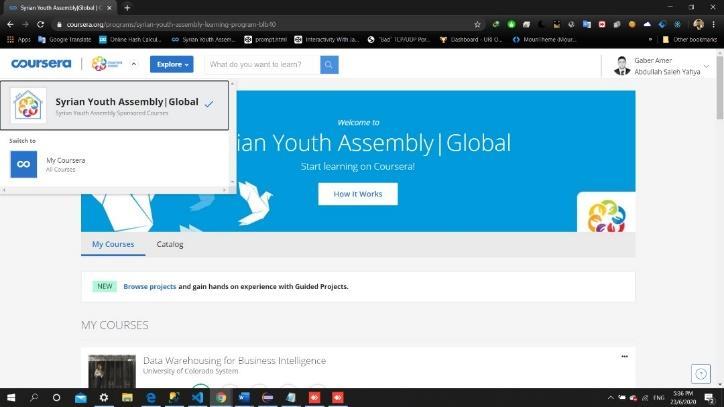Screen dimensions: 724x407
Task: Open Microsoft Word on the taskbar
Action: pos(244,397)
